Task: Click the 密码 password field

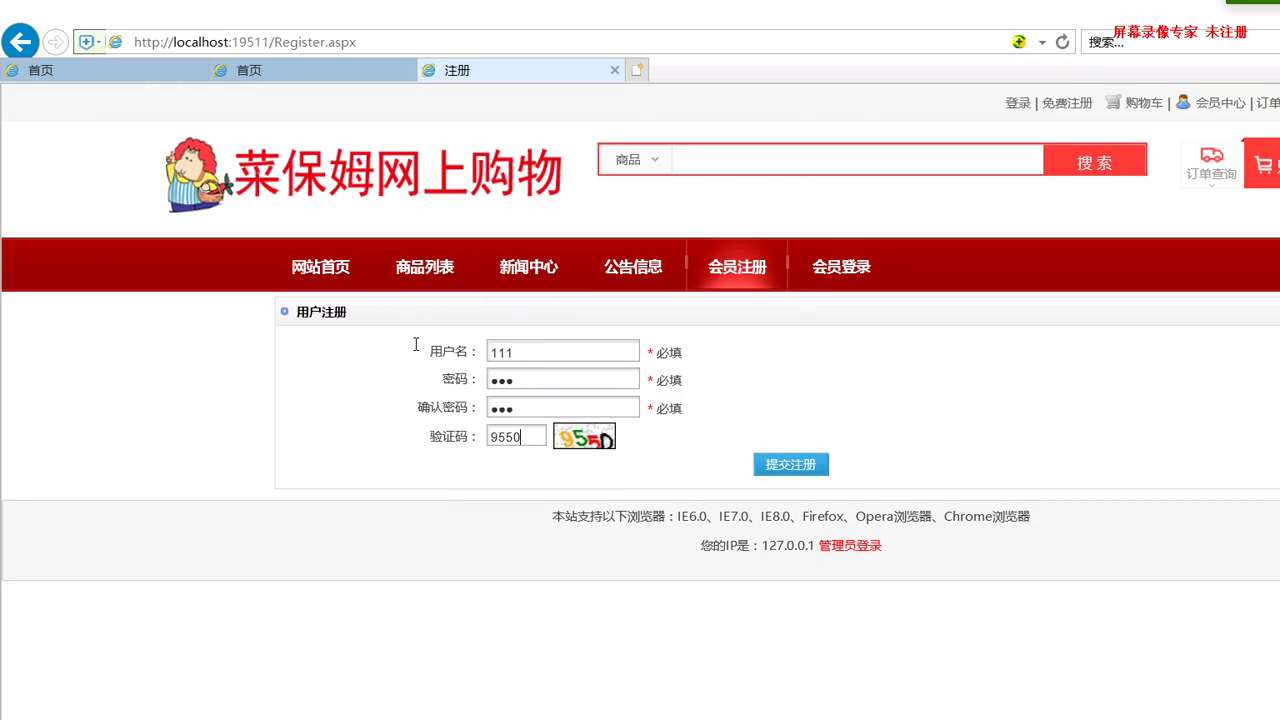Action: [x=563, y=379]
